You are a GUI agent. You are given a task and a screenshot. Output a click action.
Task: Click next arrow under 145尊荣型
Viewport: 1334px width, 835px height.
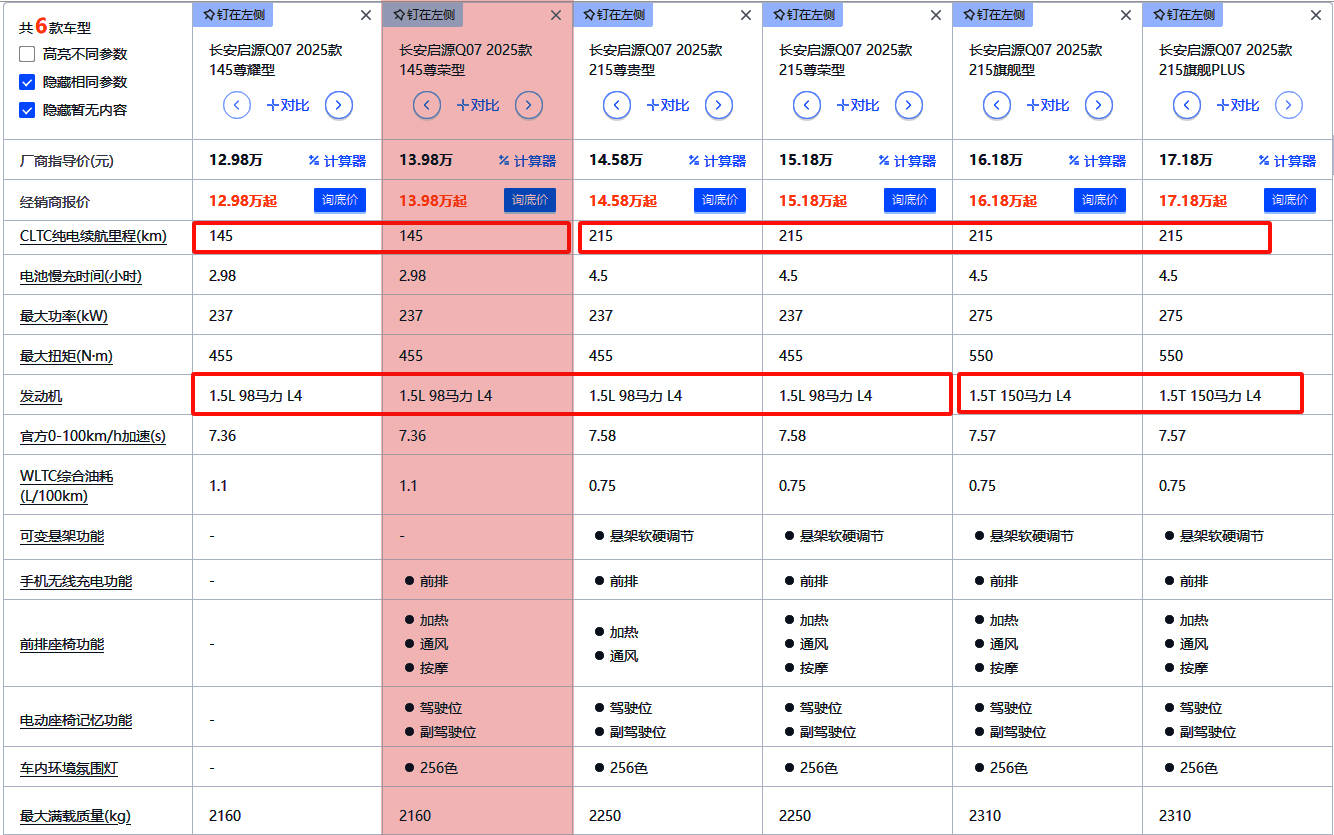[529, 105]
